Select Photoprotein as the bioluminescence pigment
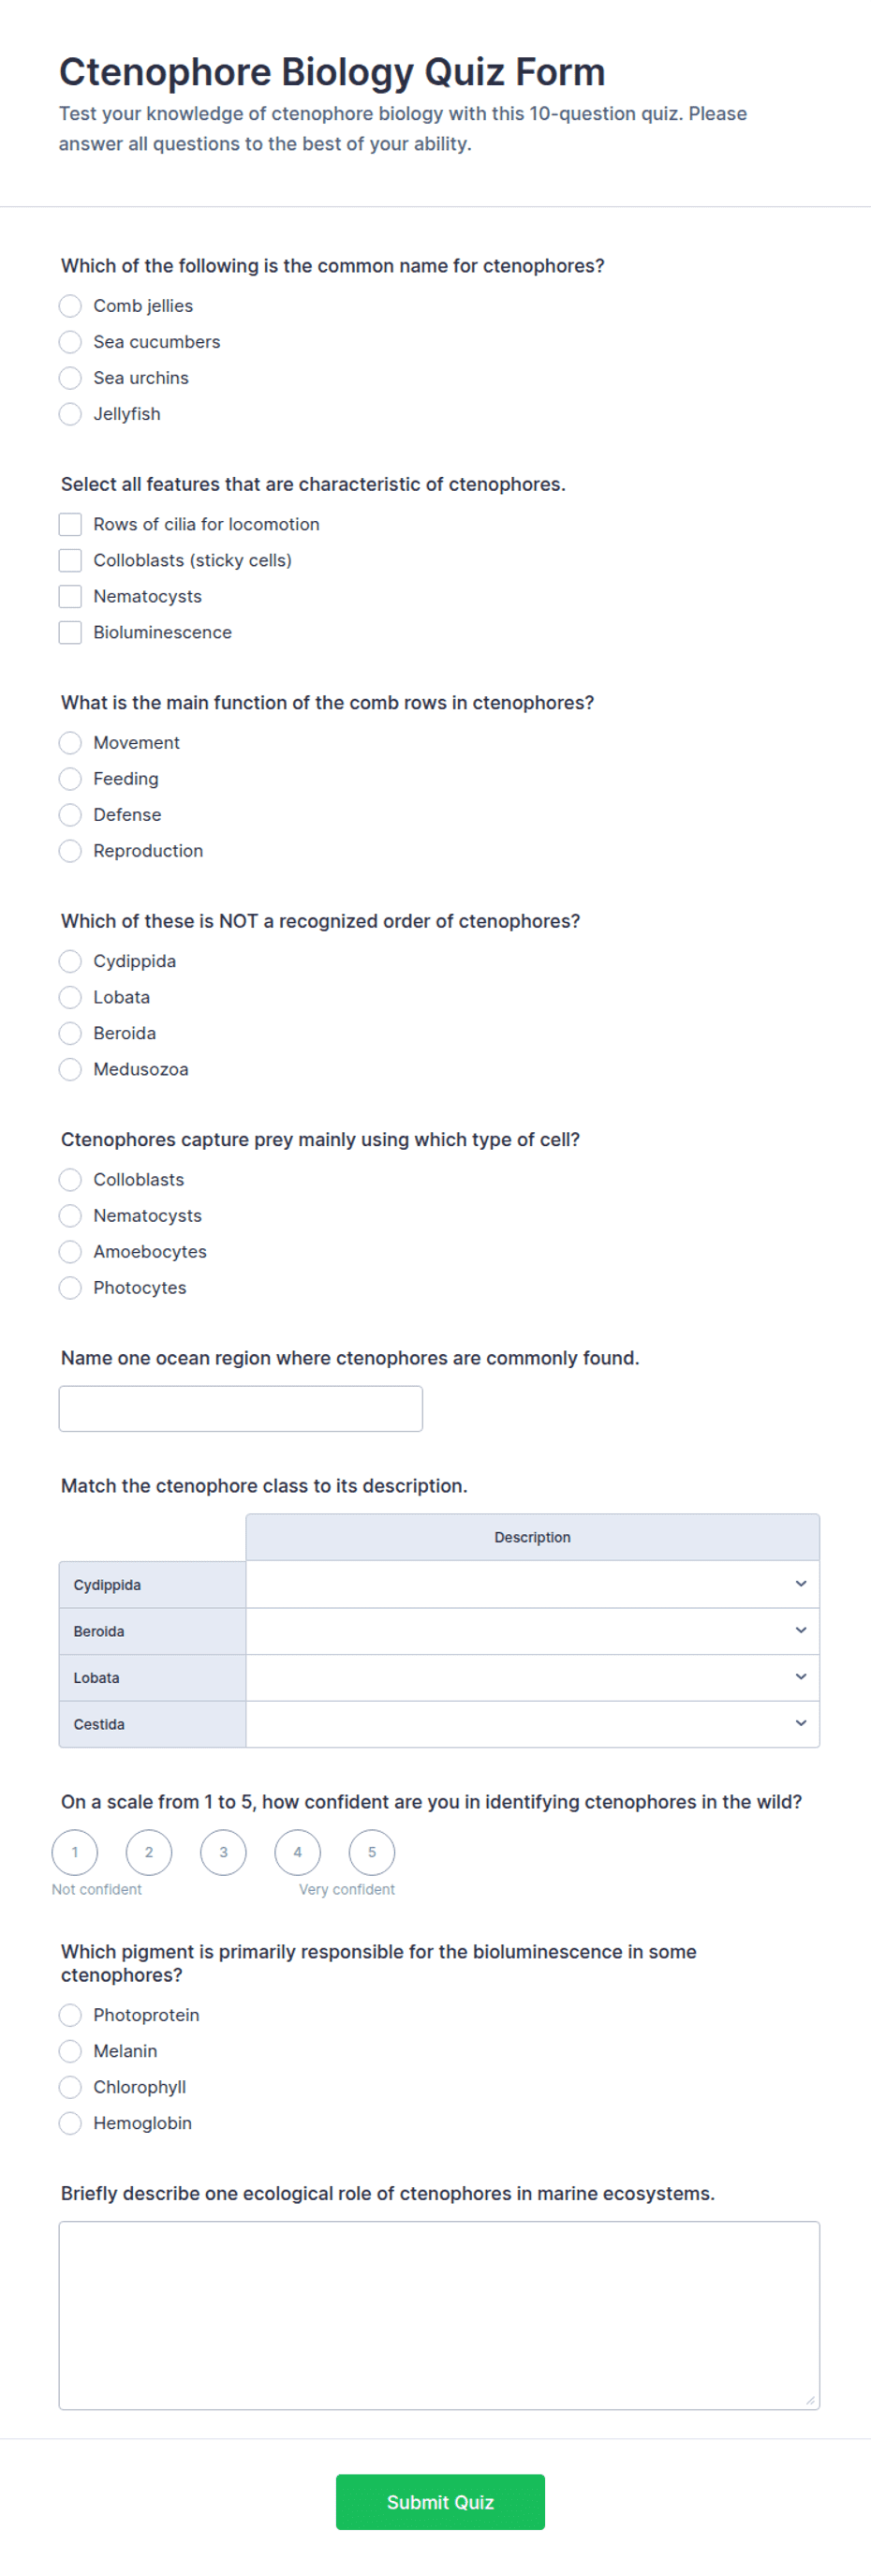This screenshot has width=871, height=2576. click(x=70, y=2015)
